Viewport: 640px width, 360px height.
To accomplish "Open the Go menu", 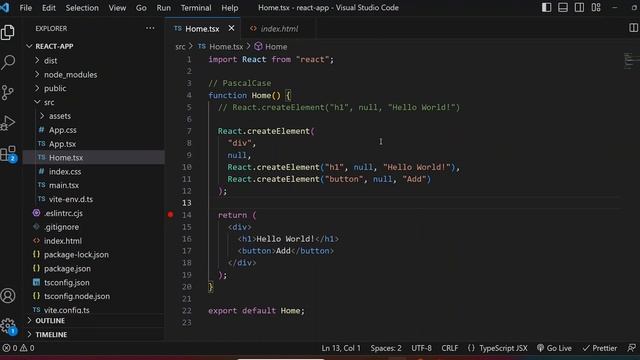I will tap(141, 8).
